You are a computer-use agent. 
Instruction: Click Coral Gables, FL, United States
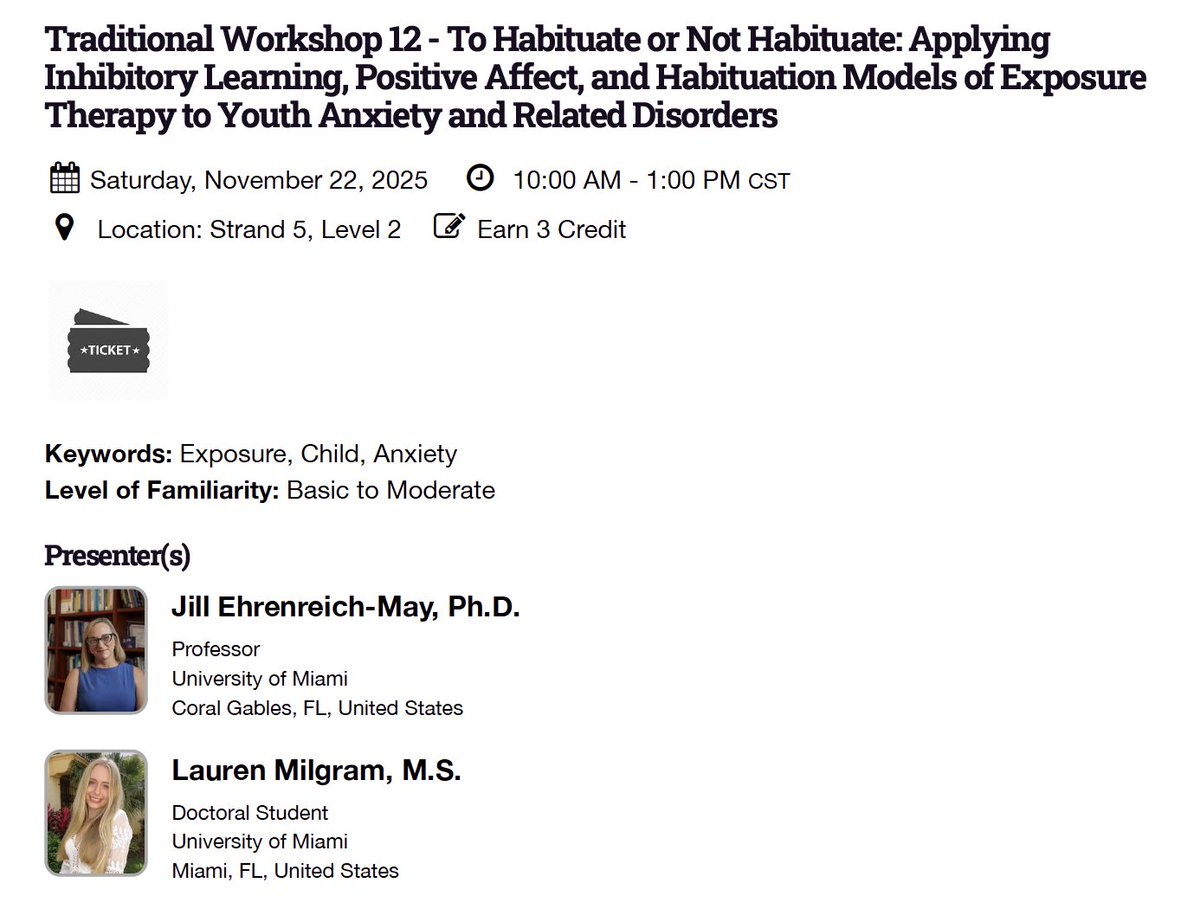318,708
